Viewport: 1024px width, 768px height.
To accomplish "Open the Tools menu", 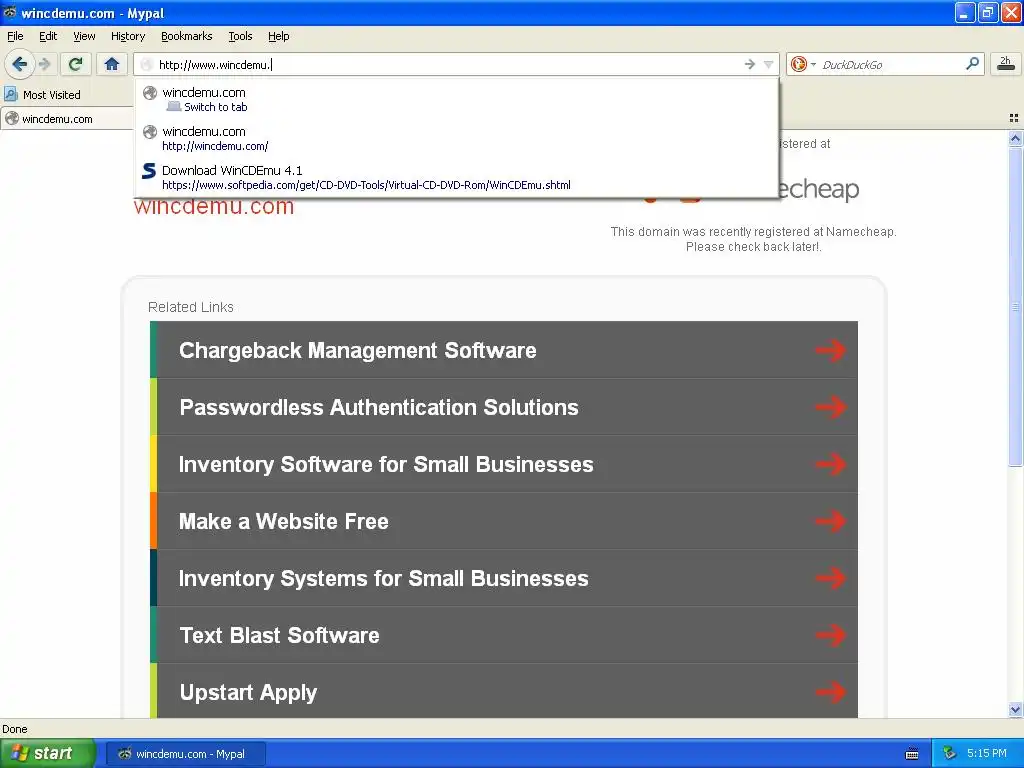I will (x=240, y=36).
